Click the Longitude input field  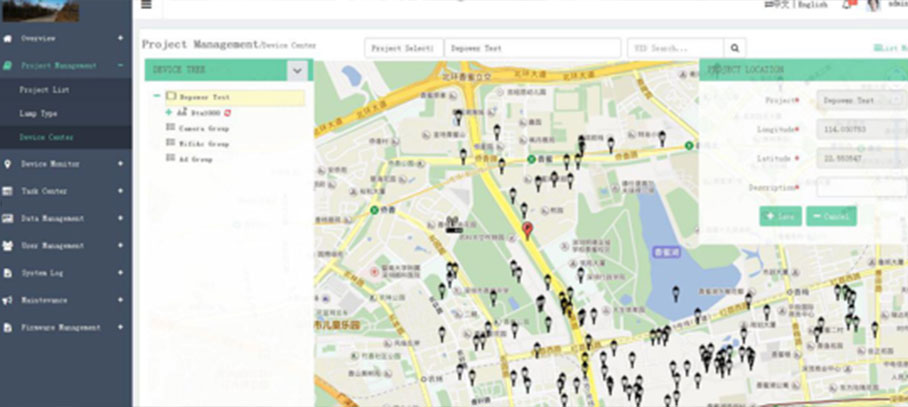point(862,129)
